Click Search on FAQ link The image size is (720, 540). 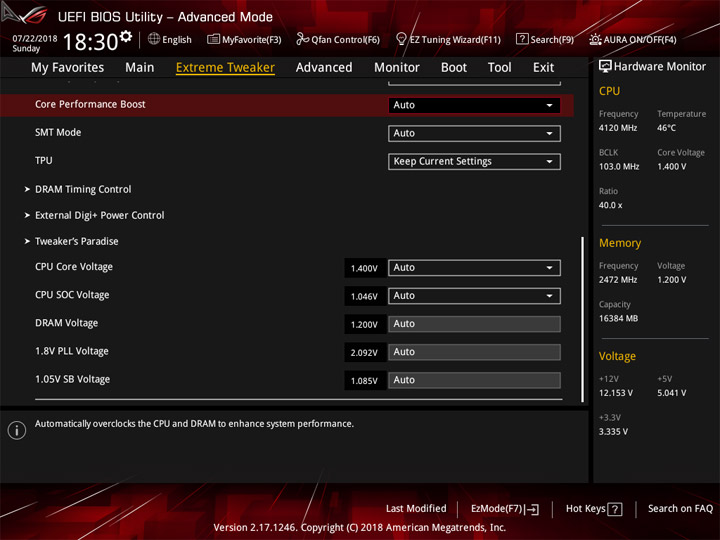click(680, 509)
